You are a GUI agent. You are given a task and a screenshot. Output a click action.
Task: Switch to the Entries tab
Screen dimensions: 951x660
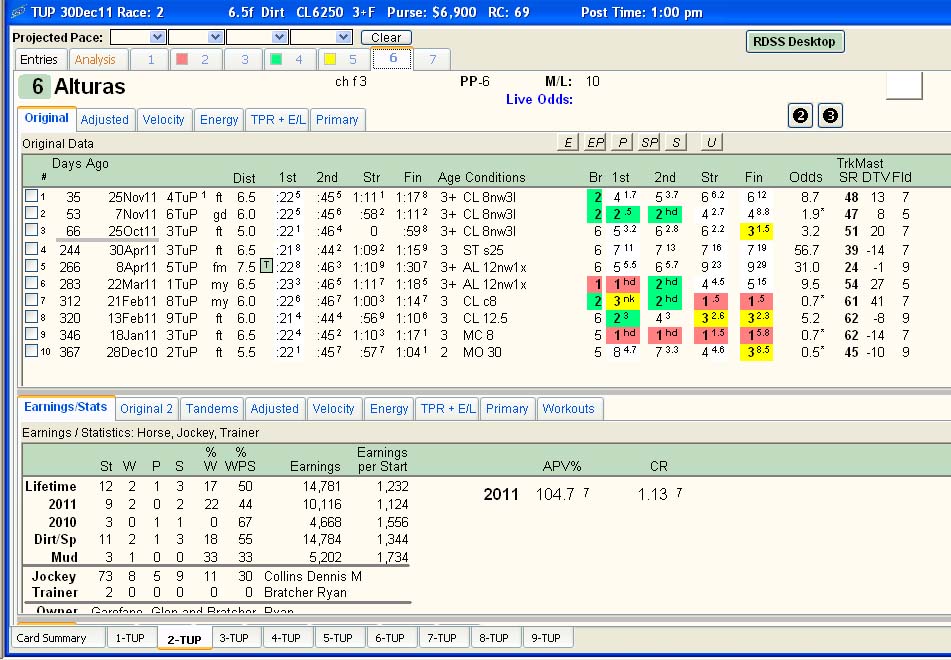(39, 59)
